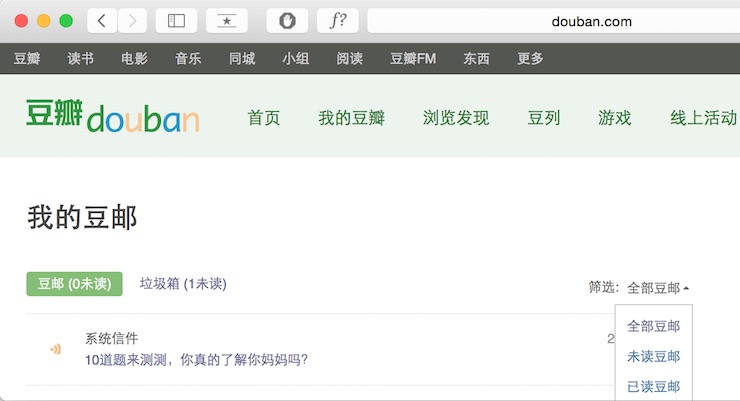This screenshot has width=740, height=401.
Task: Go back with Safari's back arrow
Action: [102, 21]
